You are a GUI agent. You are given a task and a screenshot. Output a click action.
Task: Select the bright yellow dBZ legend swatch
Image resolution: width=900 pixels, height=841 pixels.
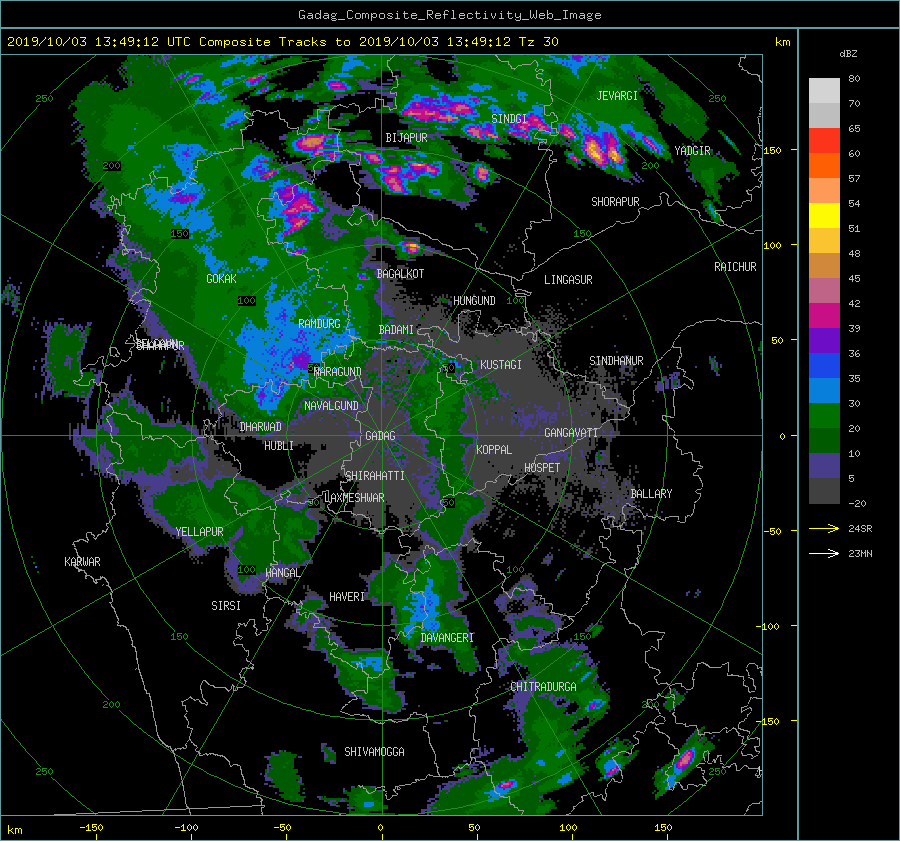point(824,216)
